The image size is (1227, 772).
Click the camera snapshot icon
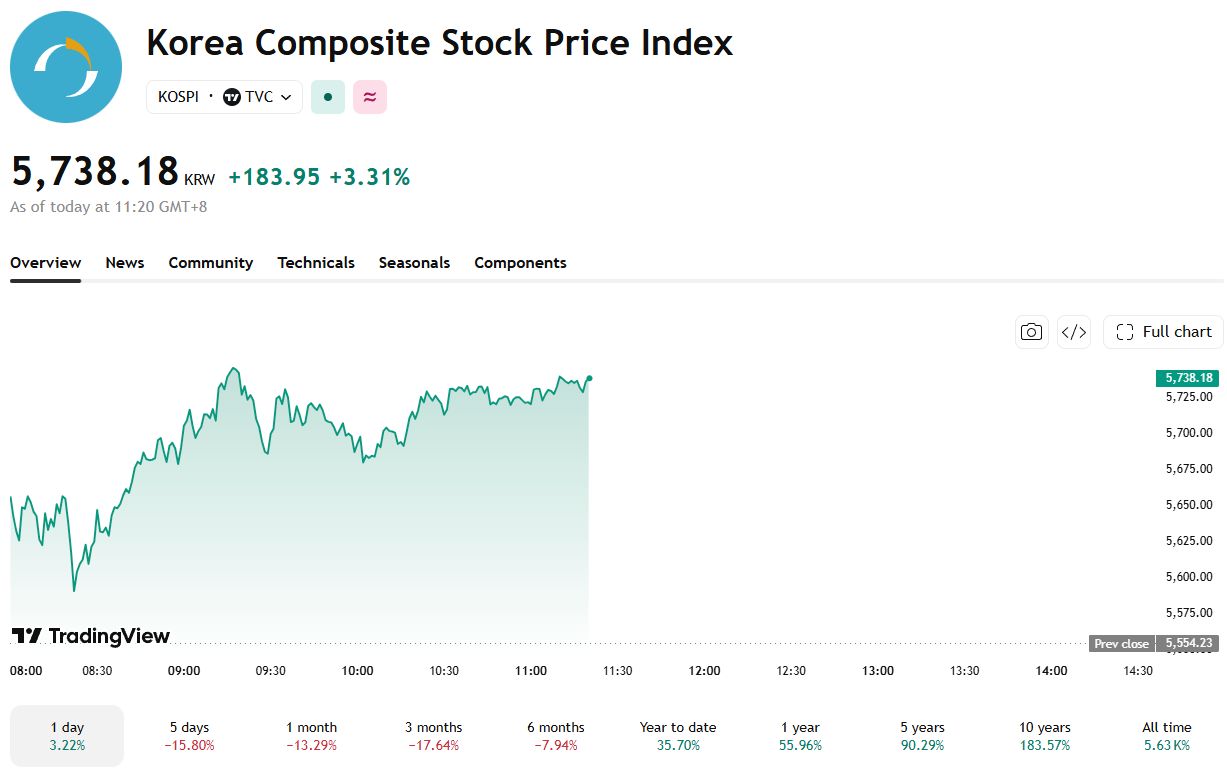click(x=1031, y=332)
